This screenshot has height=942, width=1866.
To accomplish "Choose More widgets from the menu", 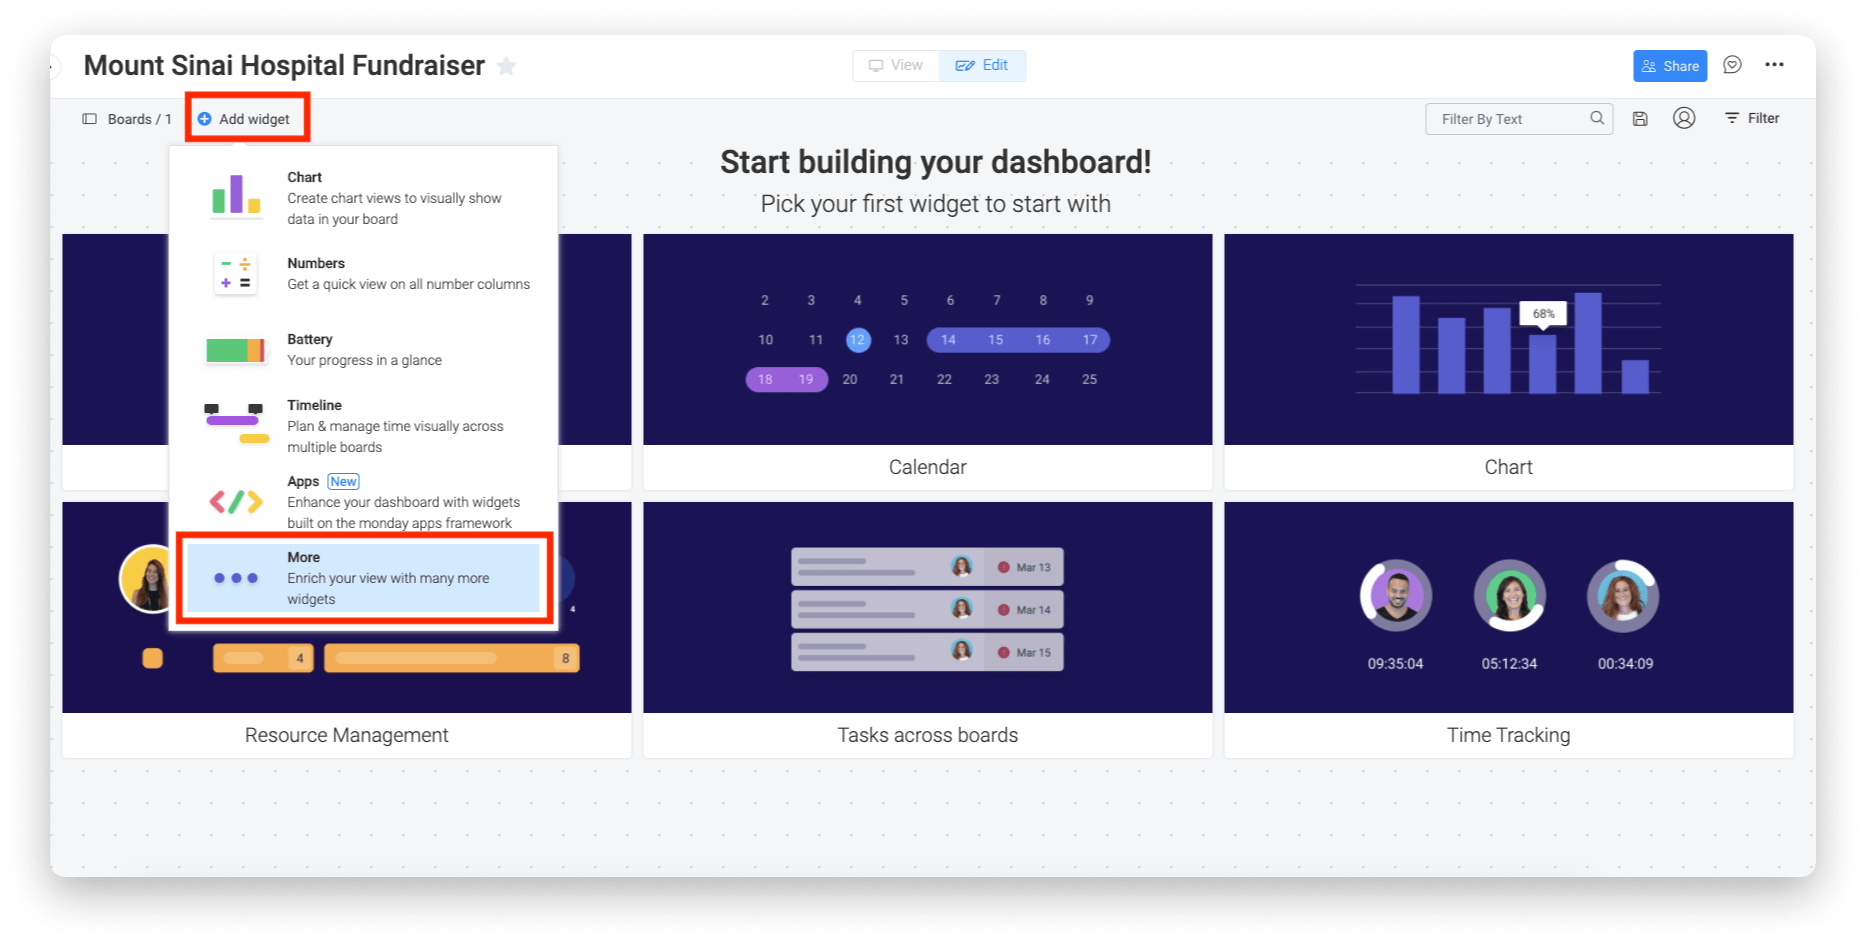I will point(364,578).
